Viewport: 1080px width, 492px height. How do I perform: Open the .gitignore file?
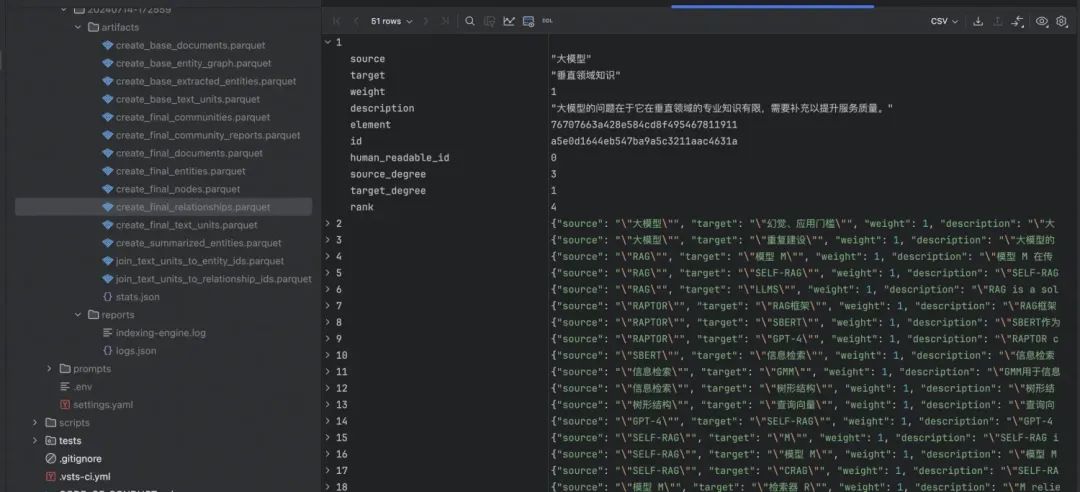pos(80,458)
